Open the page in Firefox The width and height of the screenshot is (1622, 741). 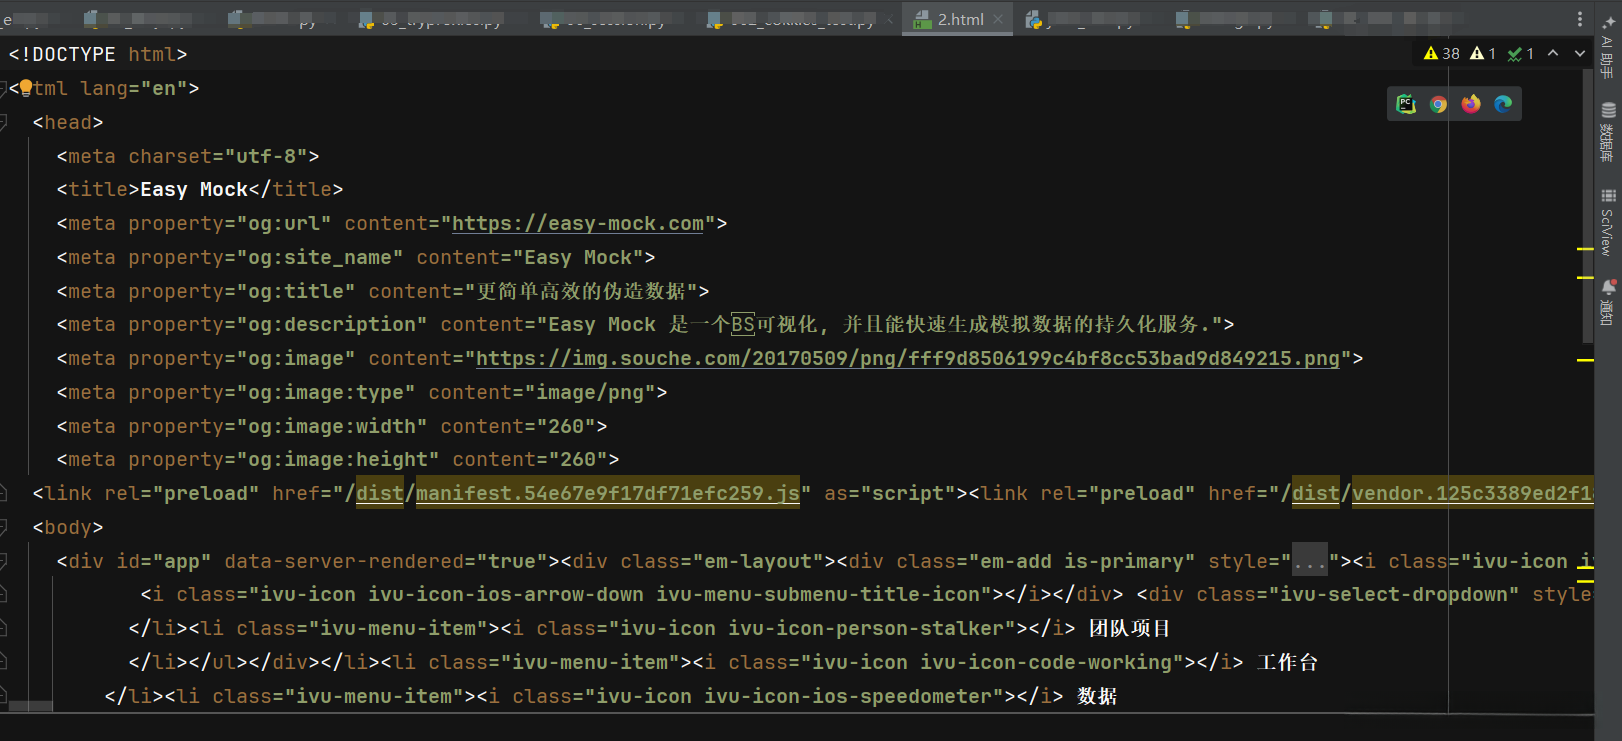coord(1471,104)
